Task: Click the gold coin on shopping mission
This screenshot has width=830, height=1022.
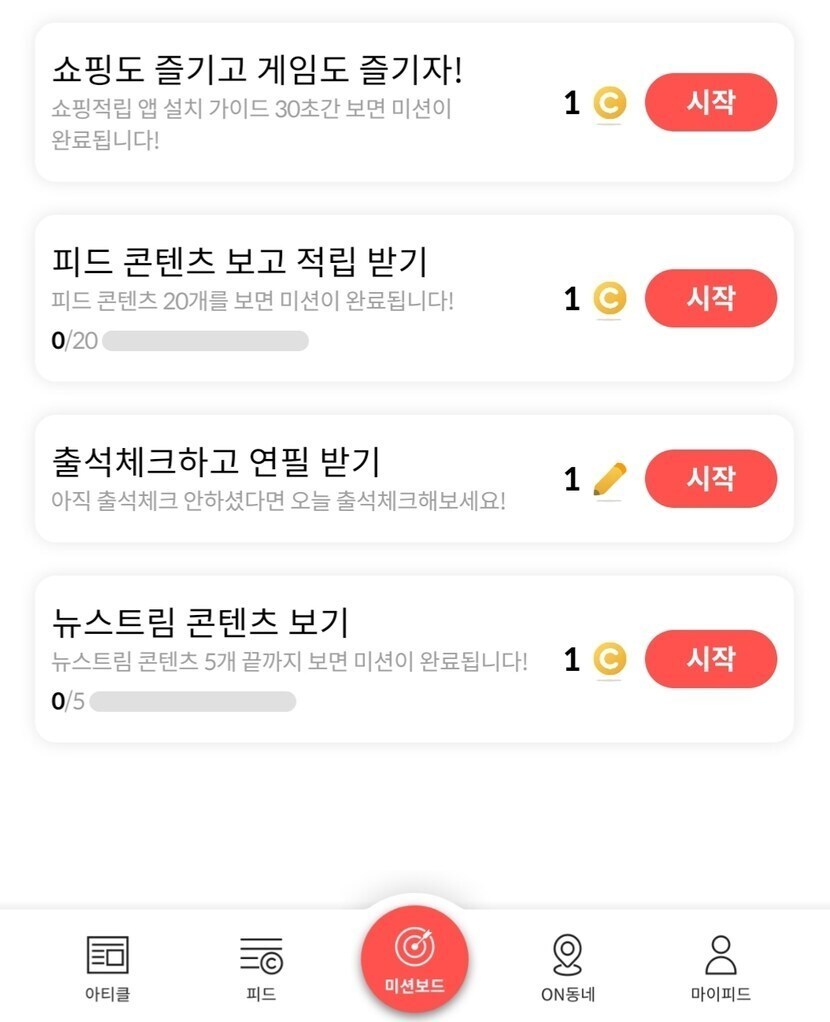Action: [x=608, y=102]
